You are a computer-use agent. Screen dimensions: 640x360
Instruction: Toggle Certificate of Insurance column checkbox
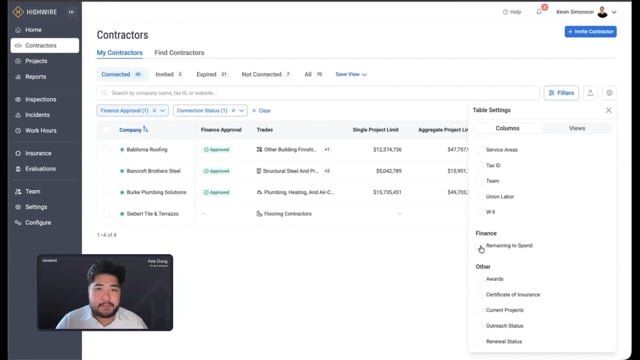point(480,295)
